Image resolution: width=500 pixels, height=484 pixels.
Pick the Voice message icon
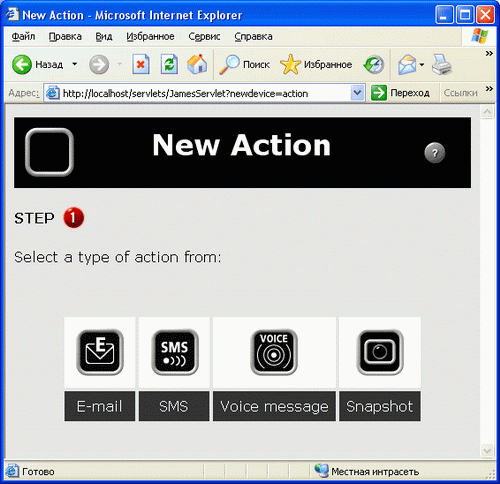pos(274,352)
